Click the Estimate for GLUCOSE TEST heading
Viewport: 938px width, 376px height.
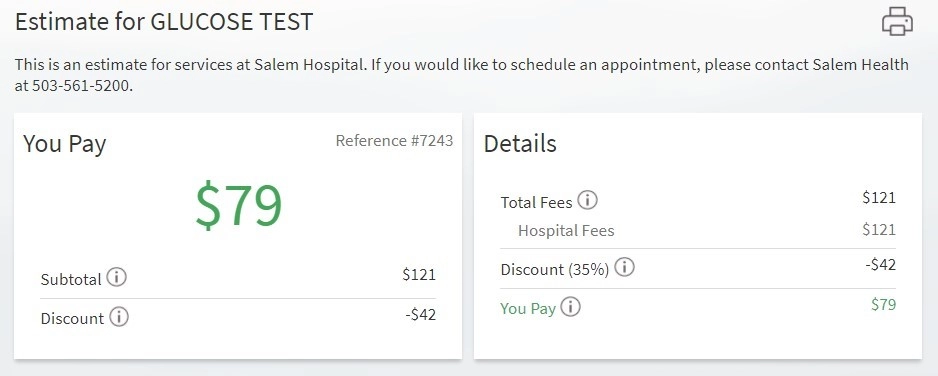[x=164, y=22]
